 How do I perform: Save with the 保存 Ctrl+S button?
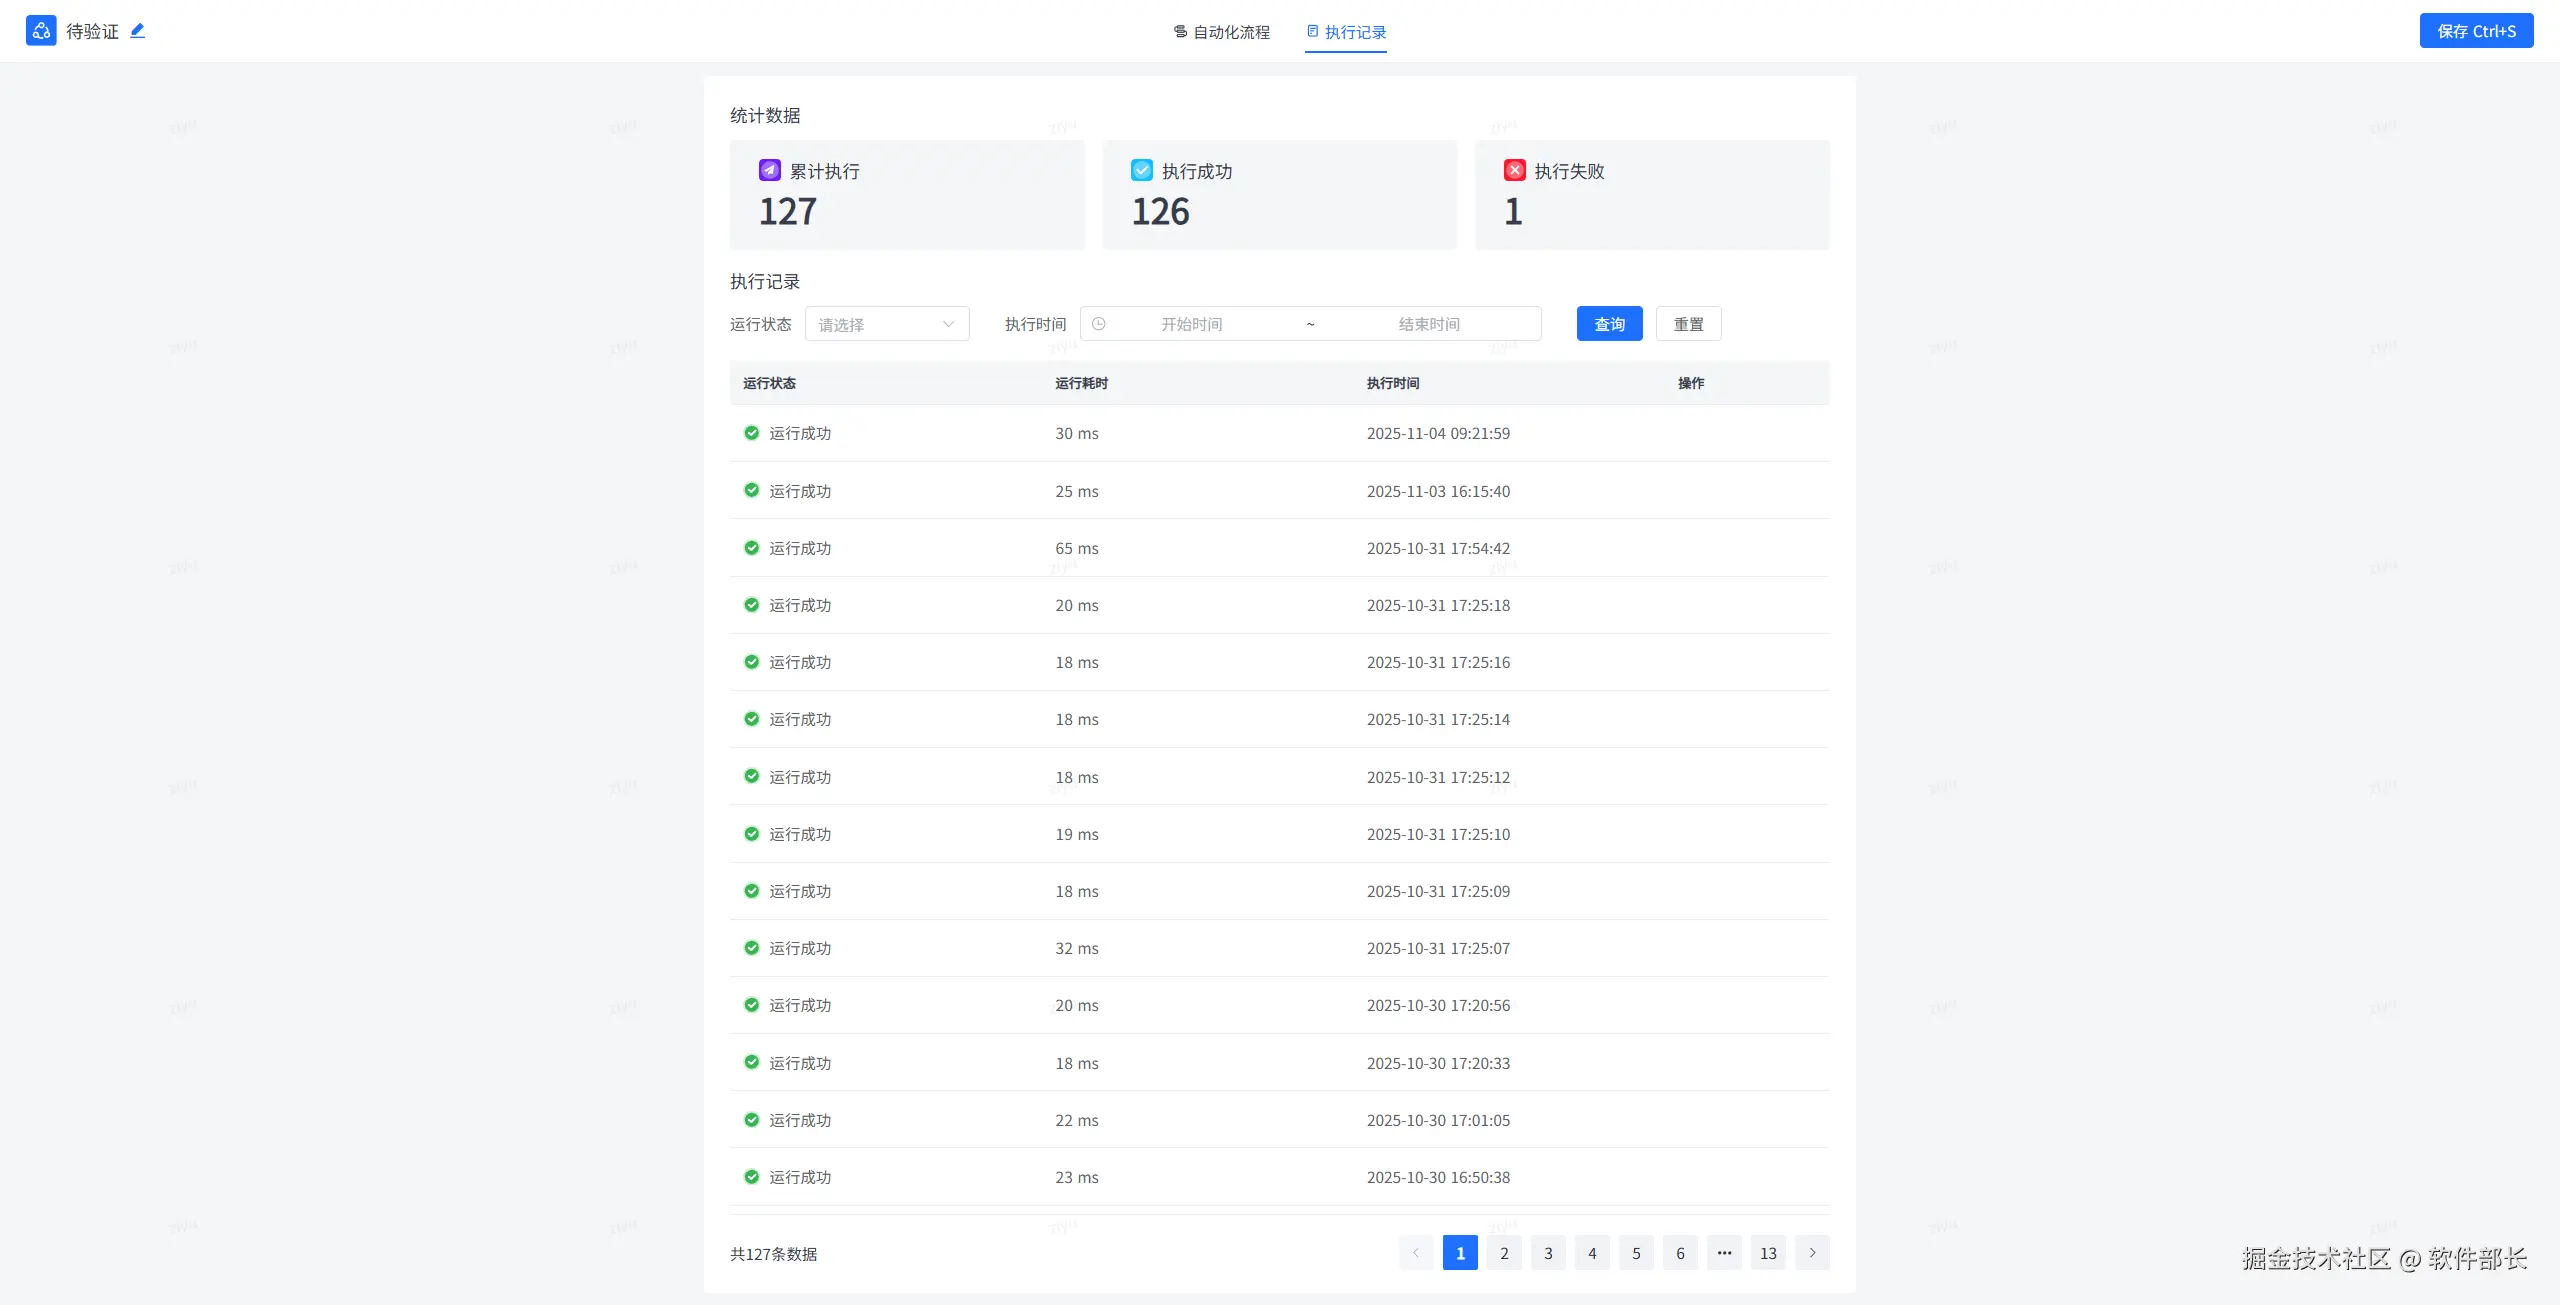[x=2476, y=31]
